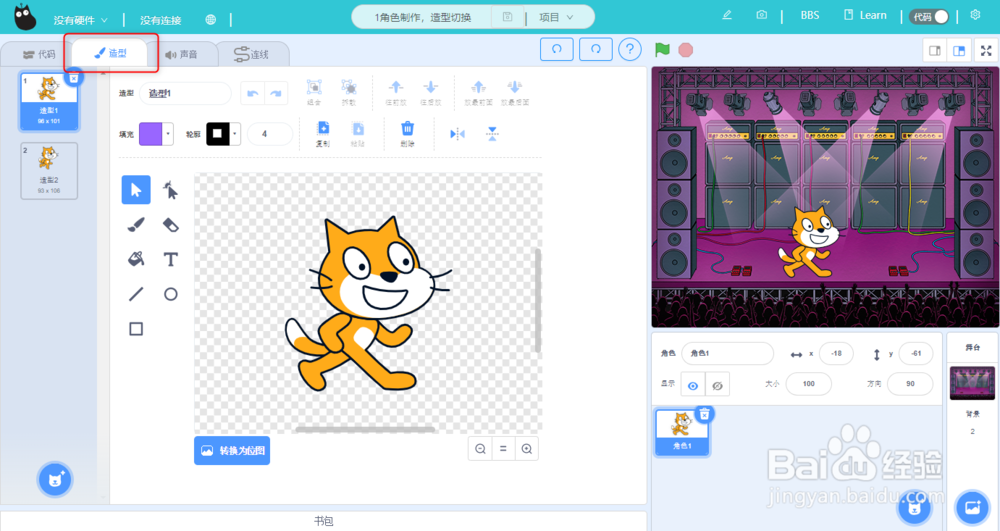The height and width of the screenshot is (531, 1000).
Task: Click the costume redo arrow
Action: (276, 94)
